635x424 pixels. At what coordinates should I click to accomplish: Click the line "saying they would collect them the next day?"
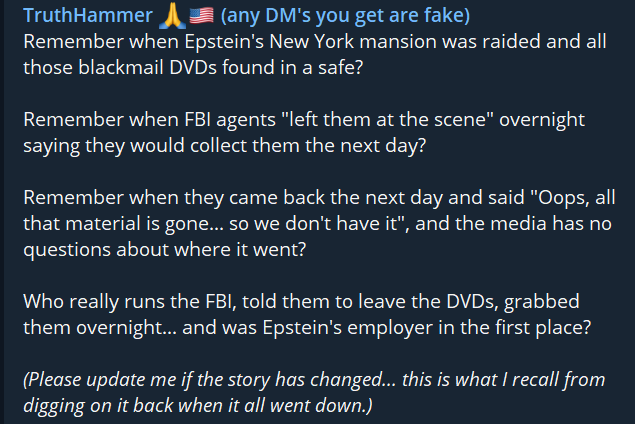point(225,145)
